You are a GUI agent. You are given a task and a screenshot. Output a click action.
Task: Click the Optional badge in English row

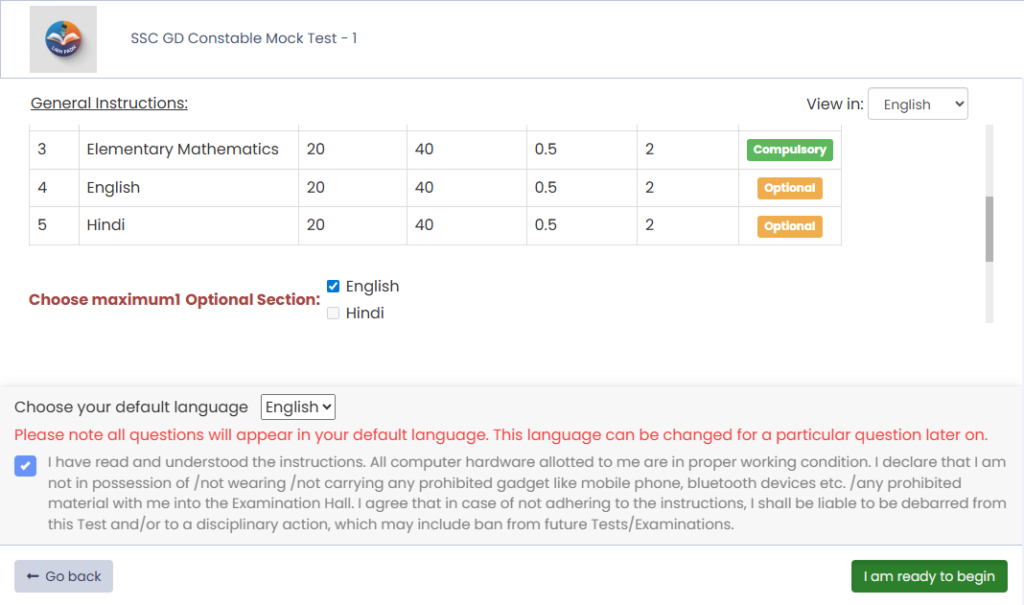(x=789, y=188)
